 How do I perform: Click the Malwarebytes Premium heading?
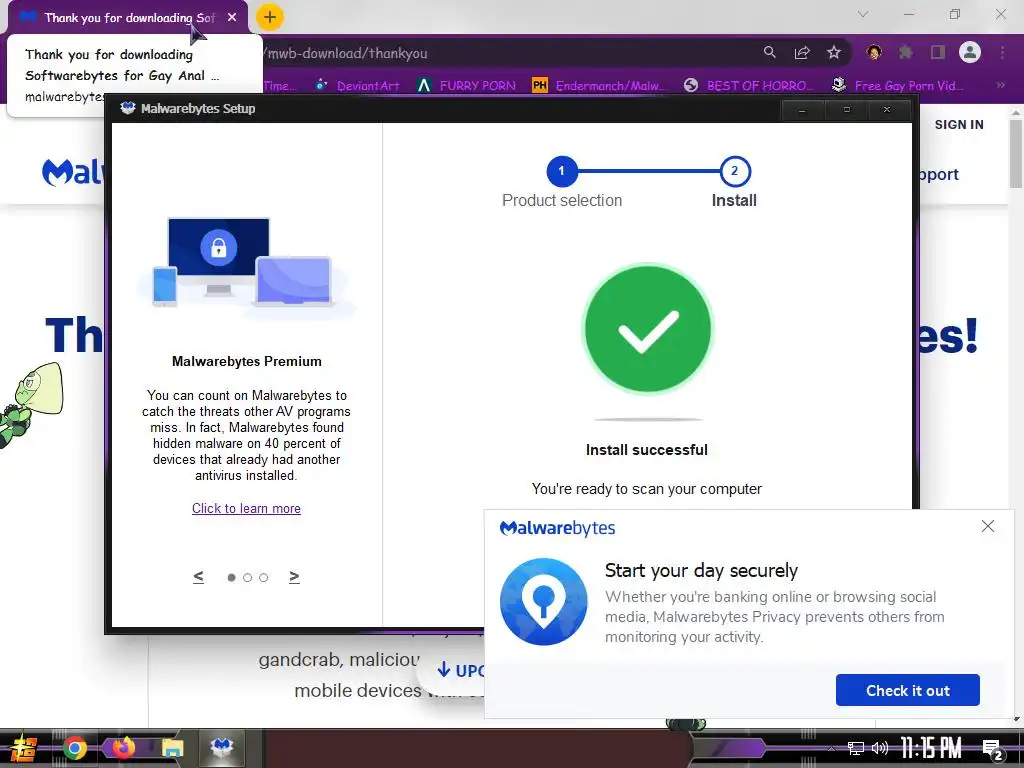(247, 362)
